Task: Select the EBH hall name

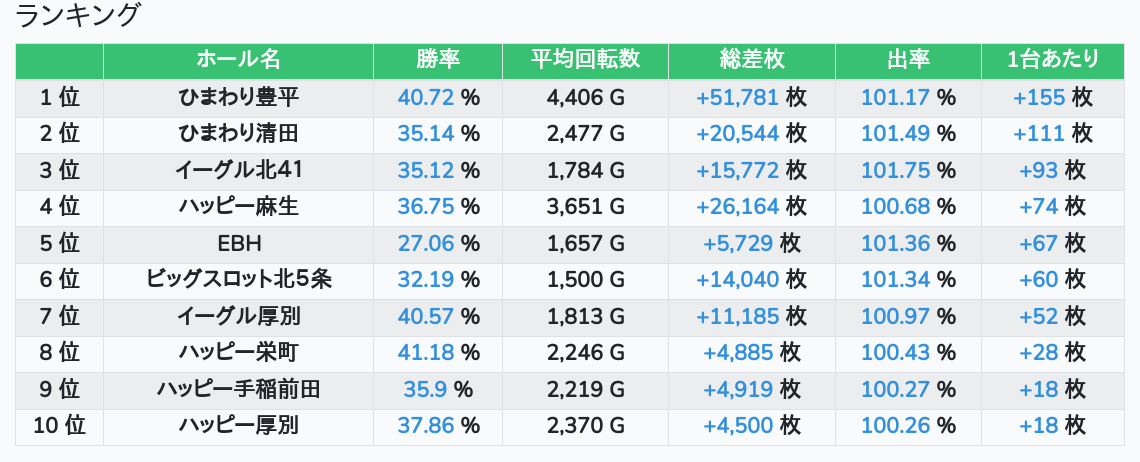Action: 238,244
